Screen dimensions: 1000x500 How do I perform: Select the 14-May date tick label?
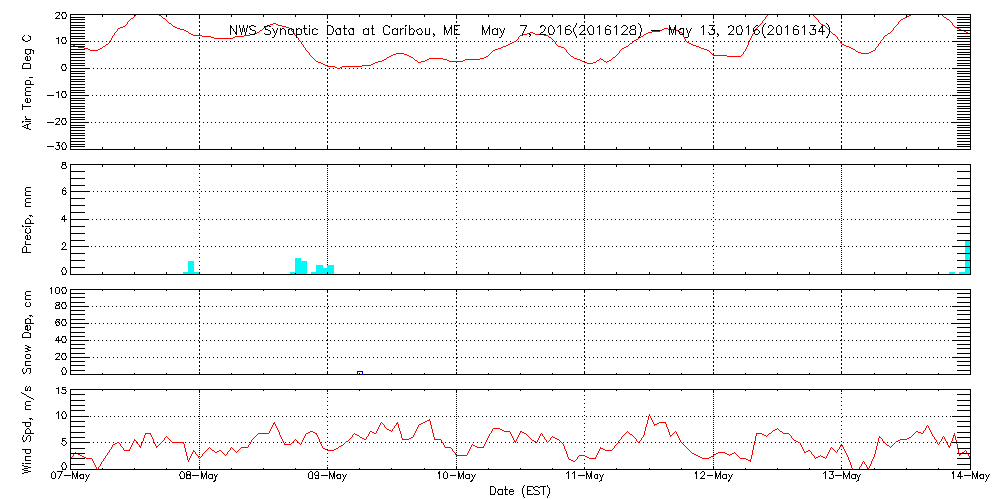(x=968, y=476)
